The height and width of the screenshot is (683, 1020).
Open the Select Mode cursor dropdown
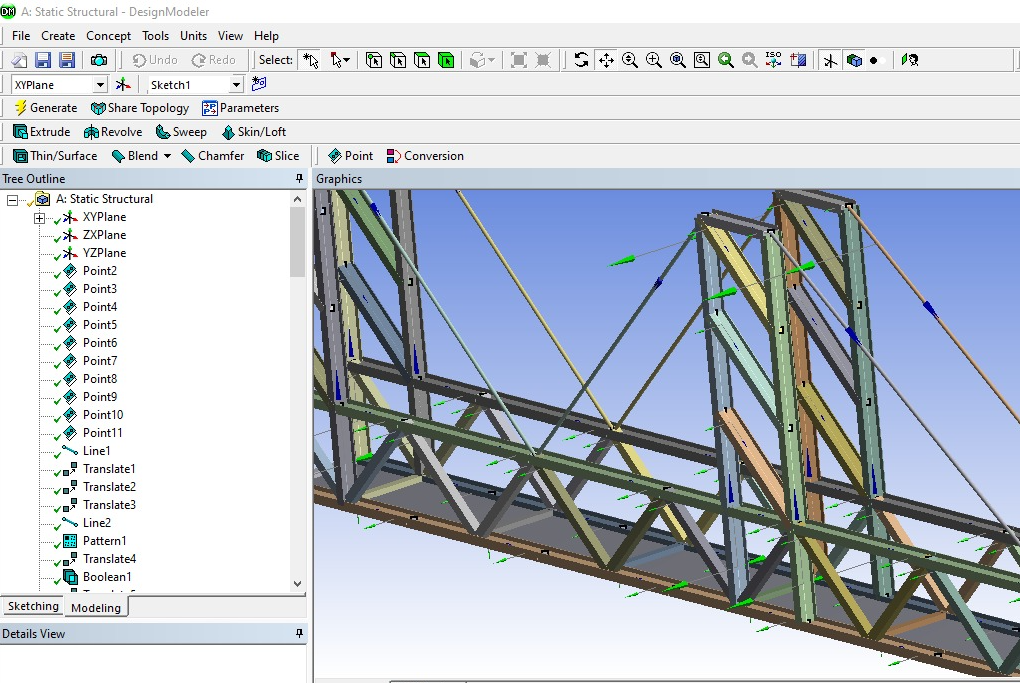click(x=340, y=60)
